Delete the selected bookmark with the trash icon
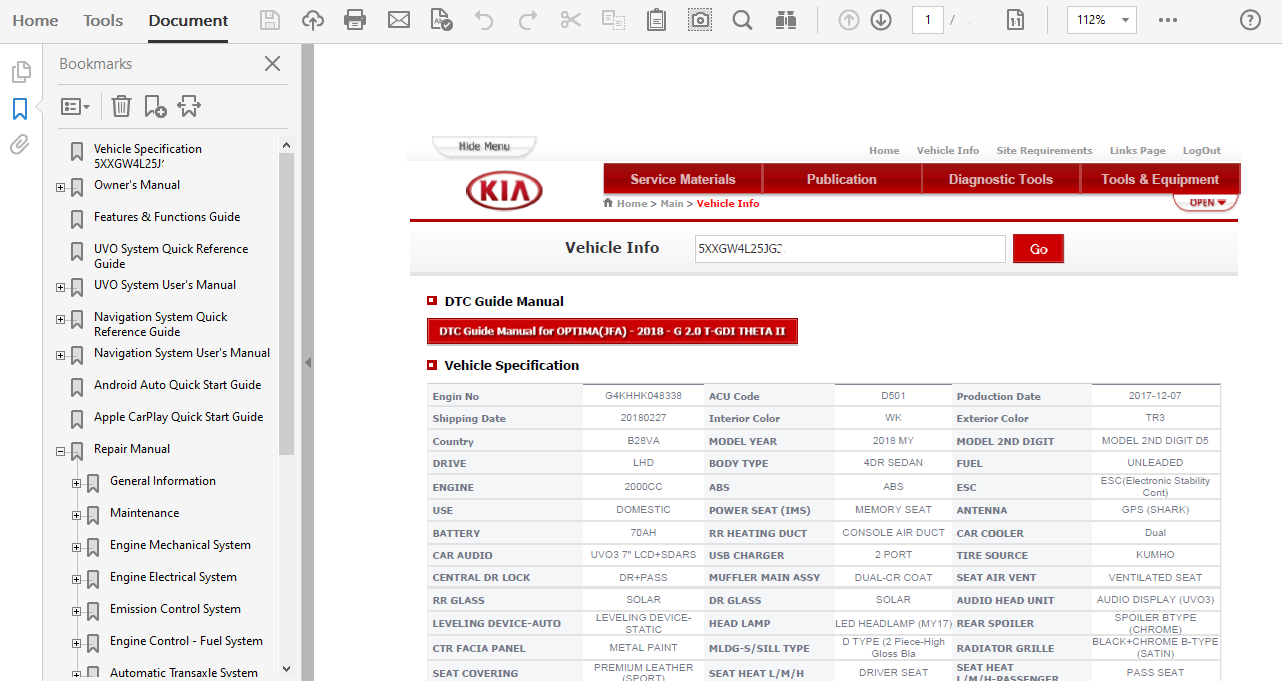This screenshot has height=681, width=1282. (x=121, y=106)
